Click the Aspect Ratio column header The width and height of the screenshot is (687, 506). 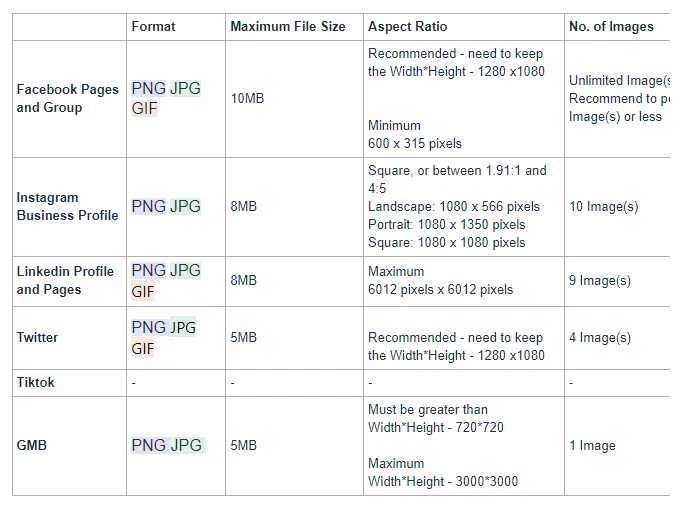[407, 27]
